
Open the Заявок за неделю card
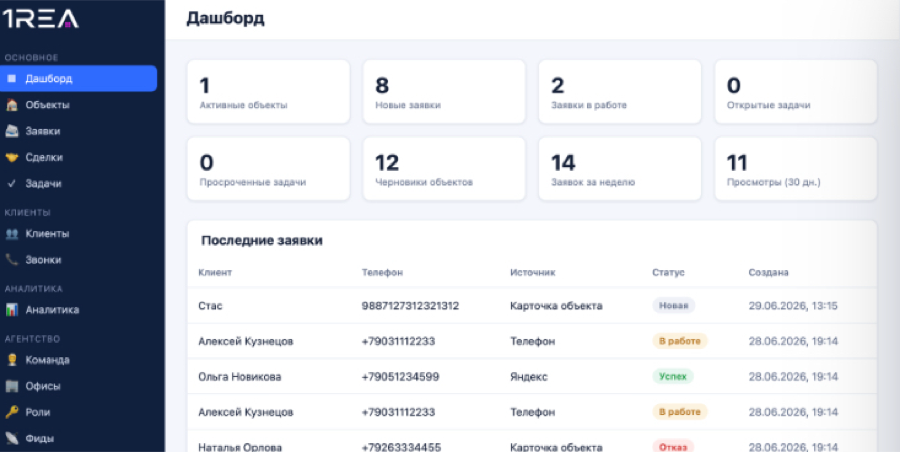click(x=620, y=169)
